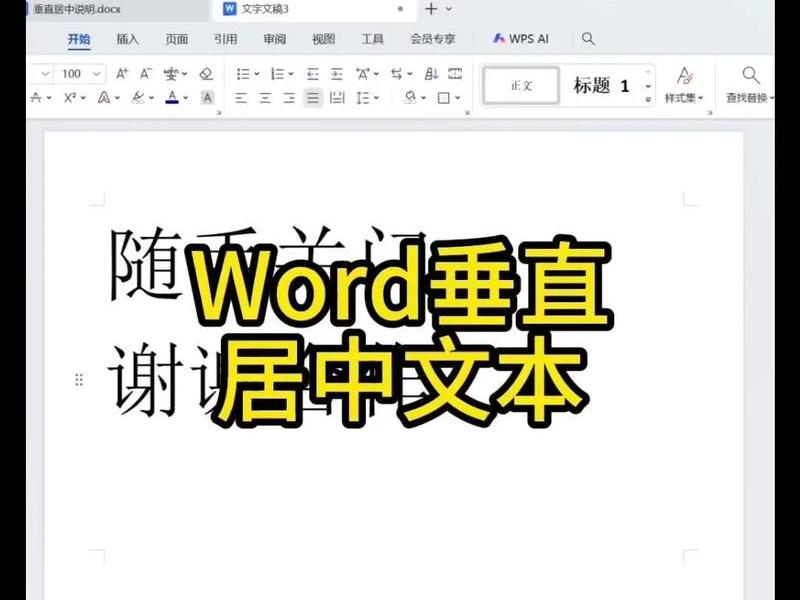Viewport: 800px width, 600px height.
Task: Open numbered list style dropdown arrow
Action: click(291, 74)
